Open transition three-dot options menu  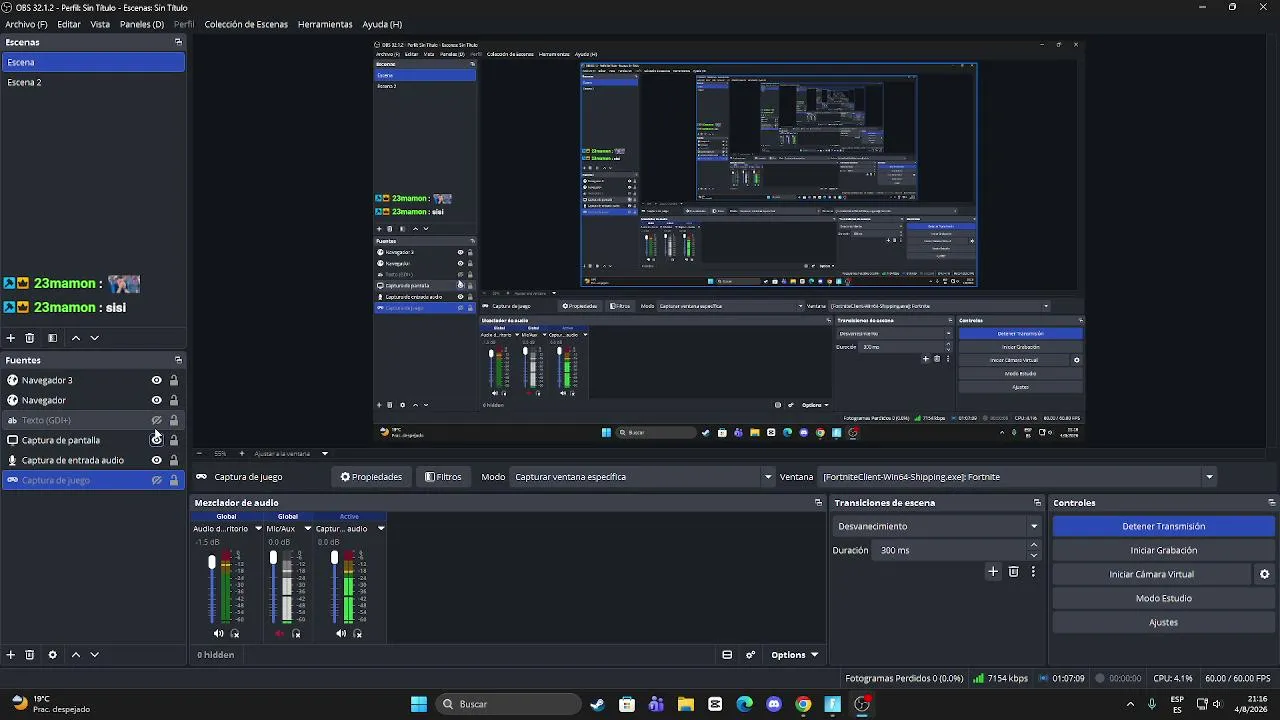tap(1033, 572)
